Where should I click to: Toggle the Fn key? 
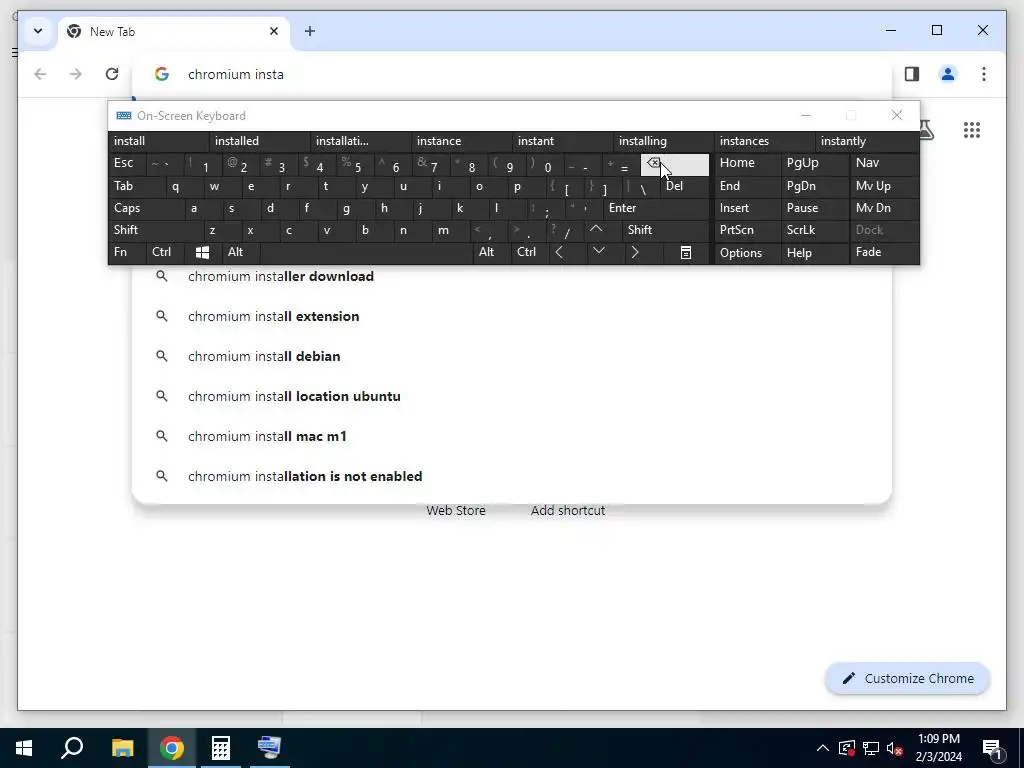tap(127, 252)
